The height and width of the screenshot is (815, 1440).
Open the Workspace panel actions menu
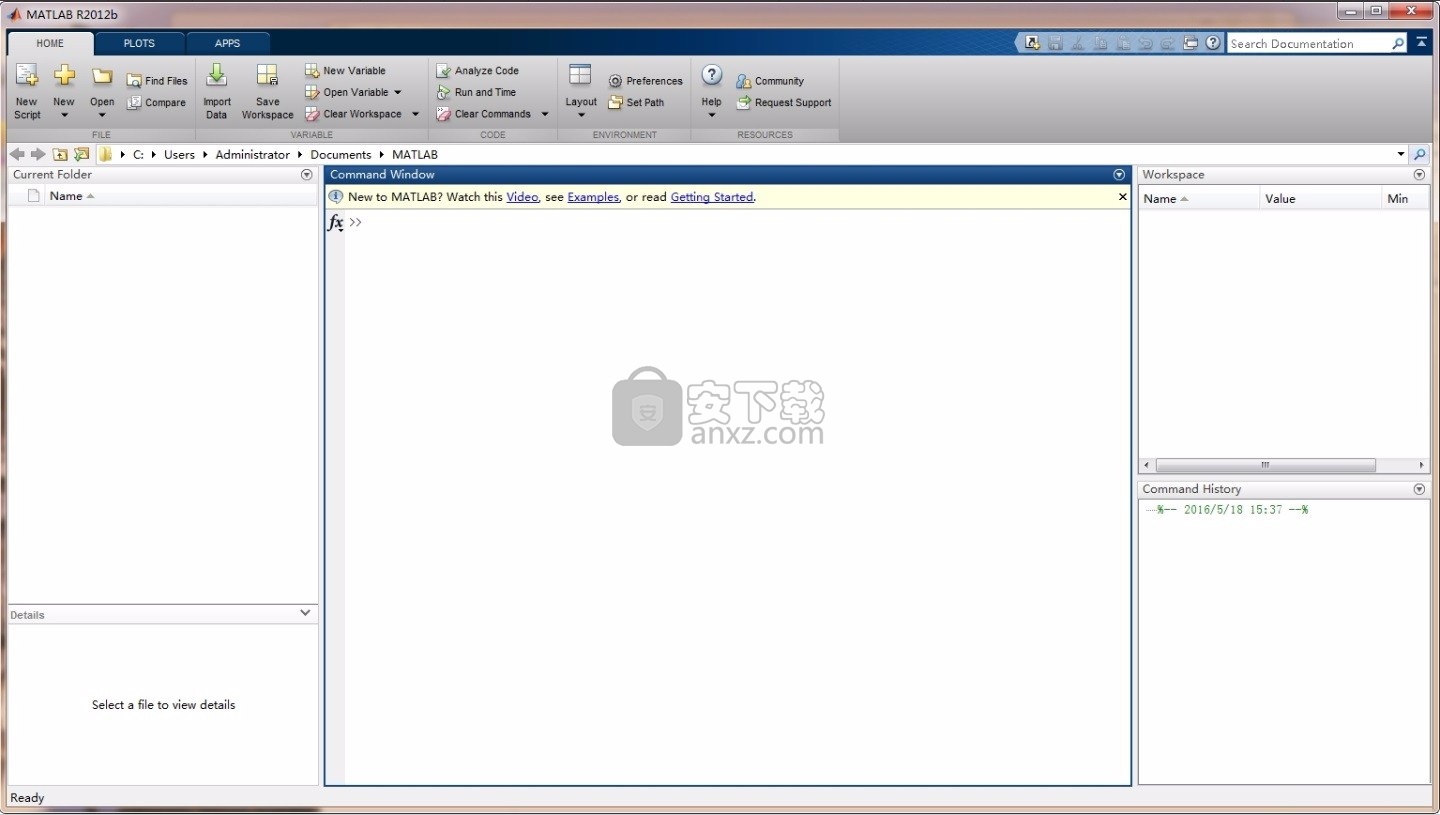tap(1419, 175)
